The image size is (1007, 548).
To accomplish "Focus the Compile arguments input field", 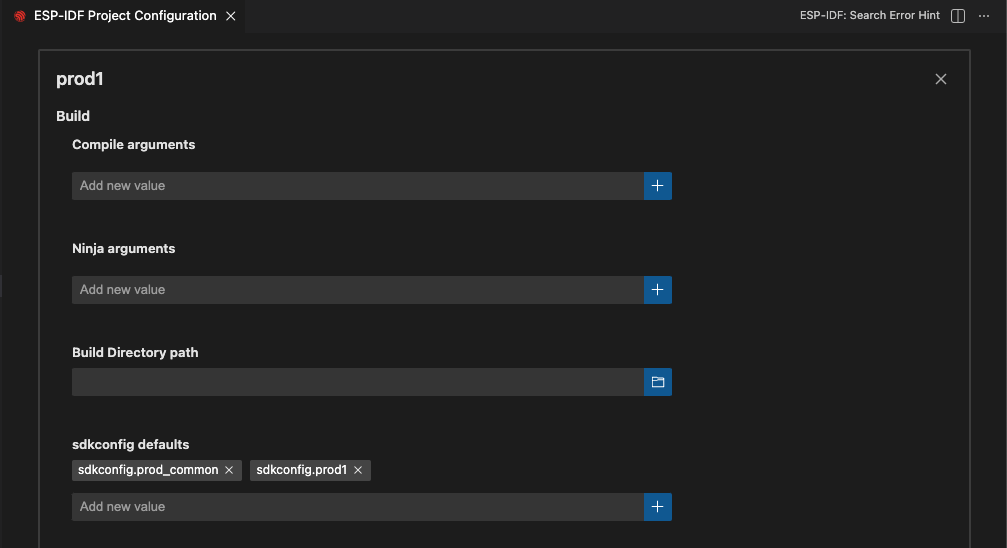I will pos(357,186).
